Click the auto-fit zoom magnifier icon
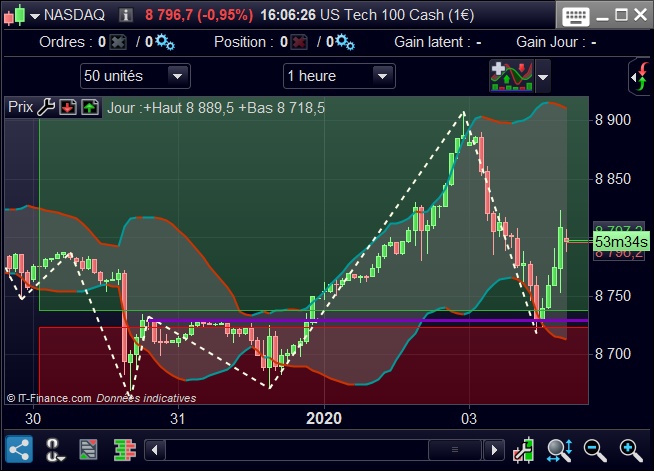This screenshot has height=471, width=654. (560, 450)
